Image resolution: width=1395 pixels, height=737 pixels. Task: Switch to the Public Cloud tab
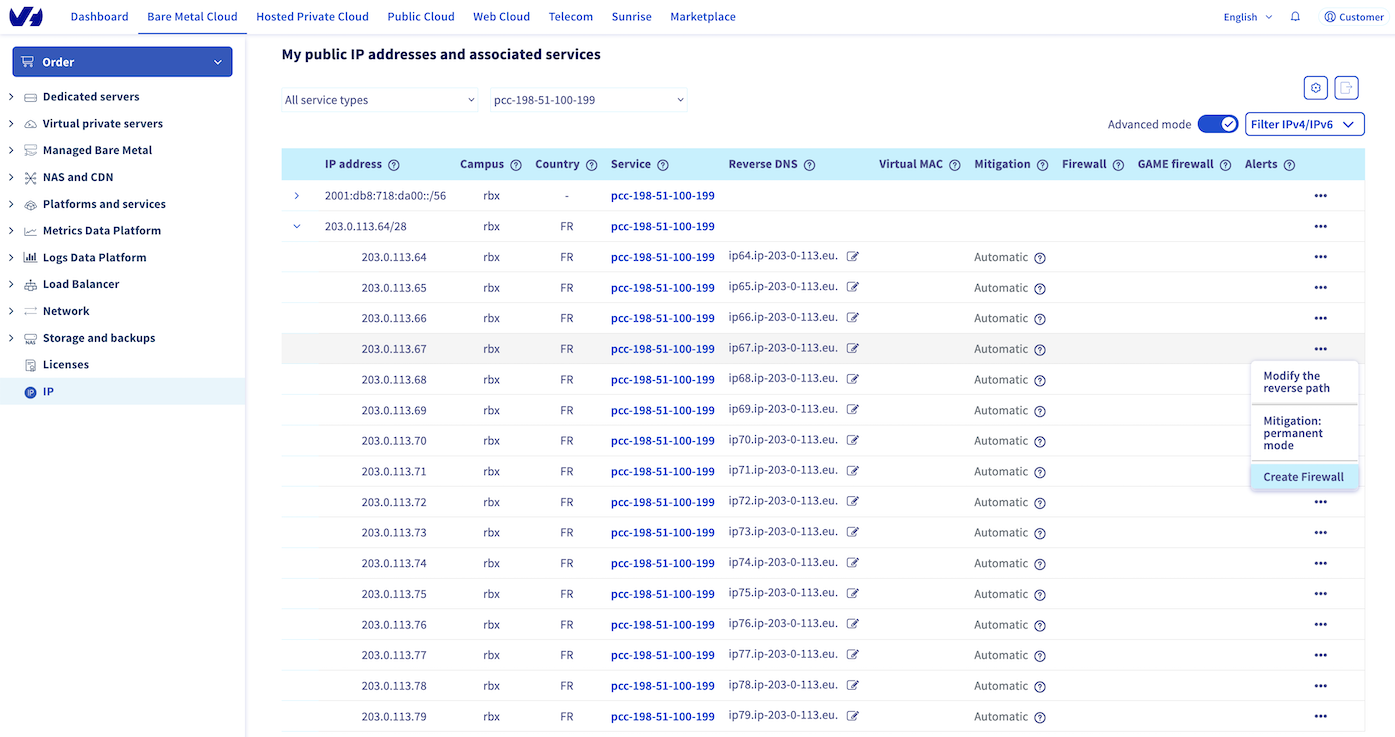tap(420, 17)
